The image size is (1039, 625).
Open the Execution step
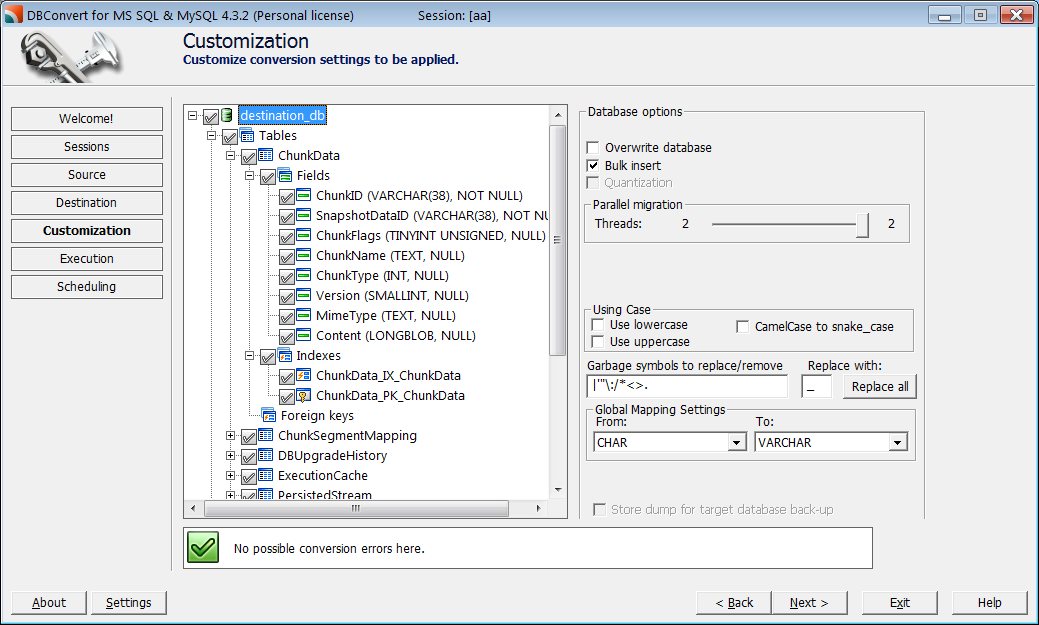tap(87, 259)
